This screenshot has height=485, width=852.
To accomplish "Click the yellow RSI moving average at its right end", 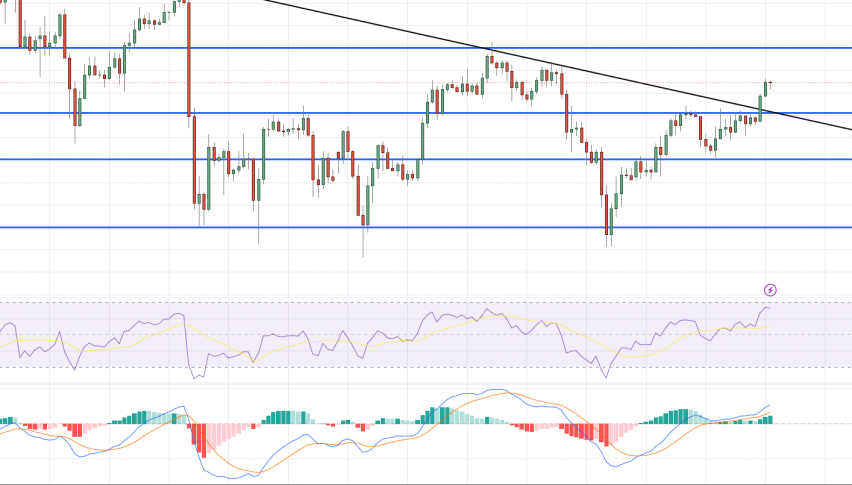I will tap(768, 326).
